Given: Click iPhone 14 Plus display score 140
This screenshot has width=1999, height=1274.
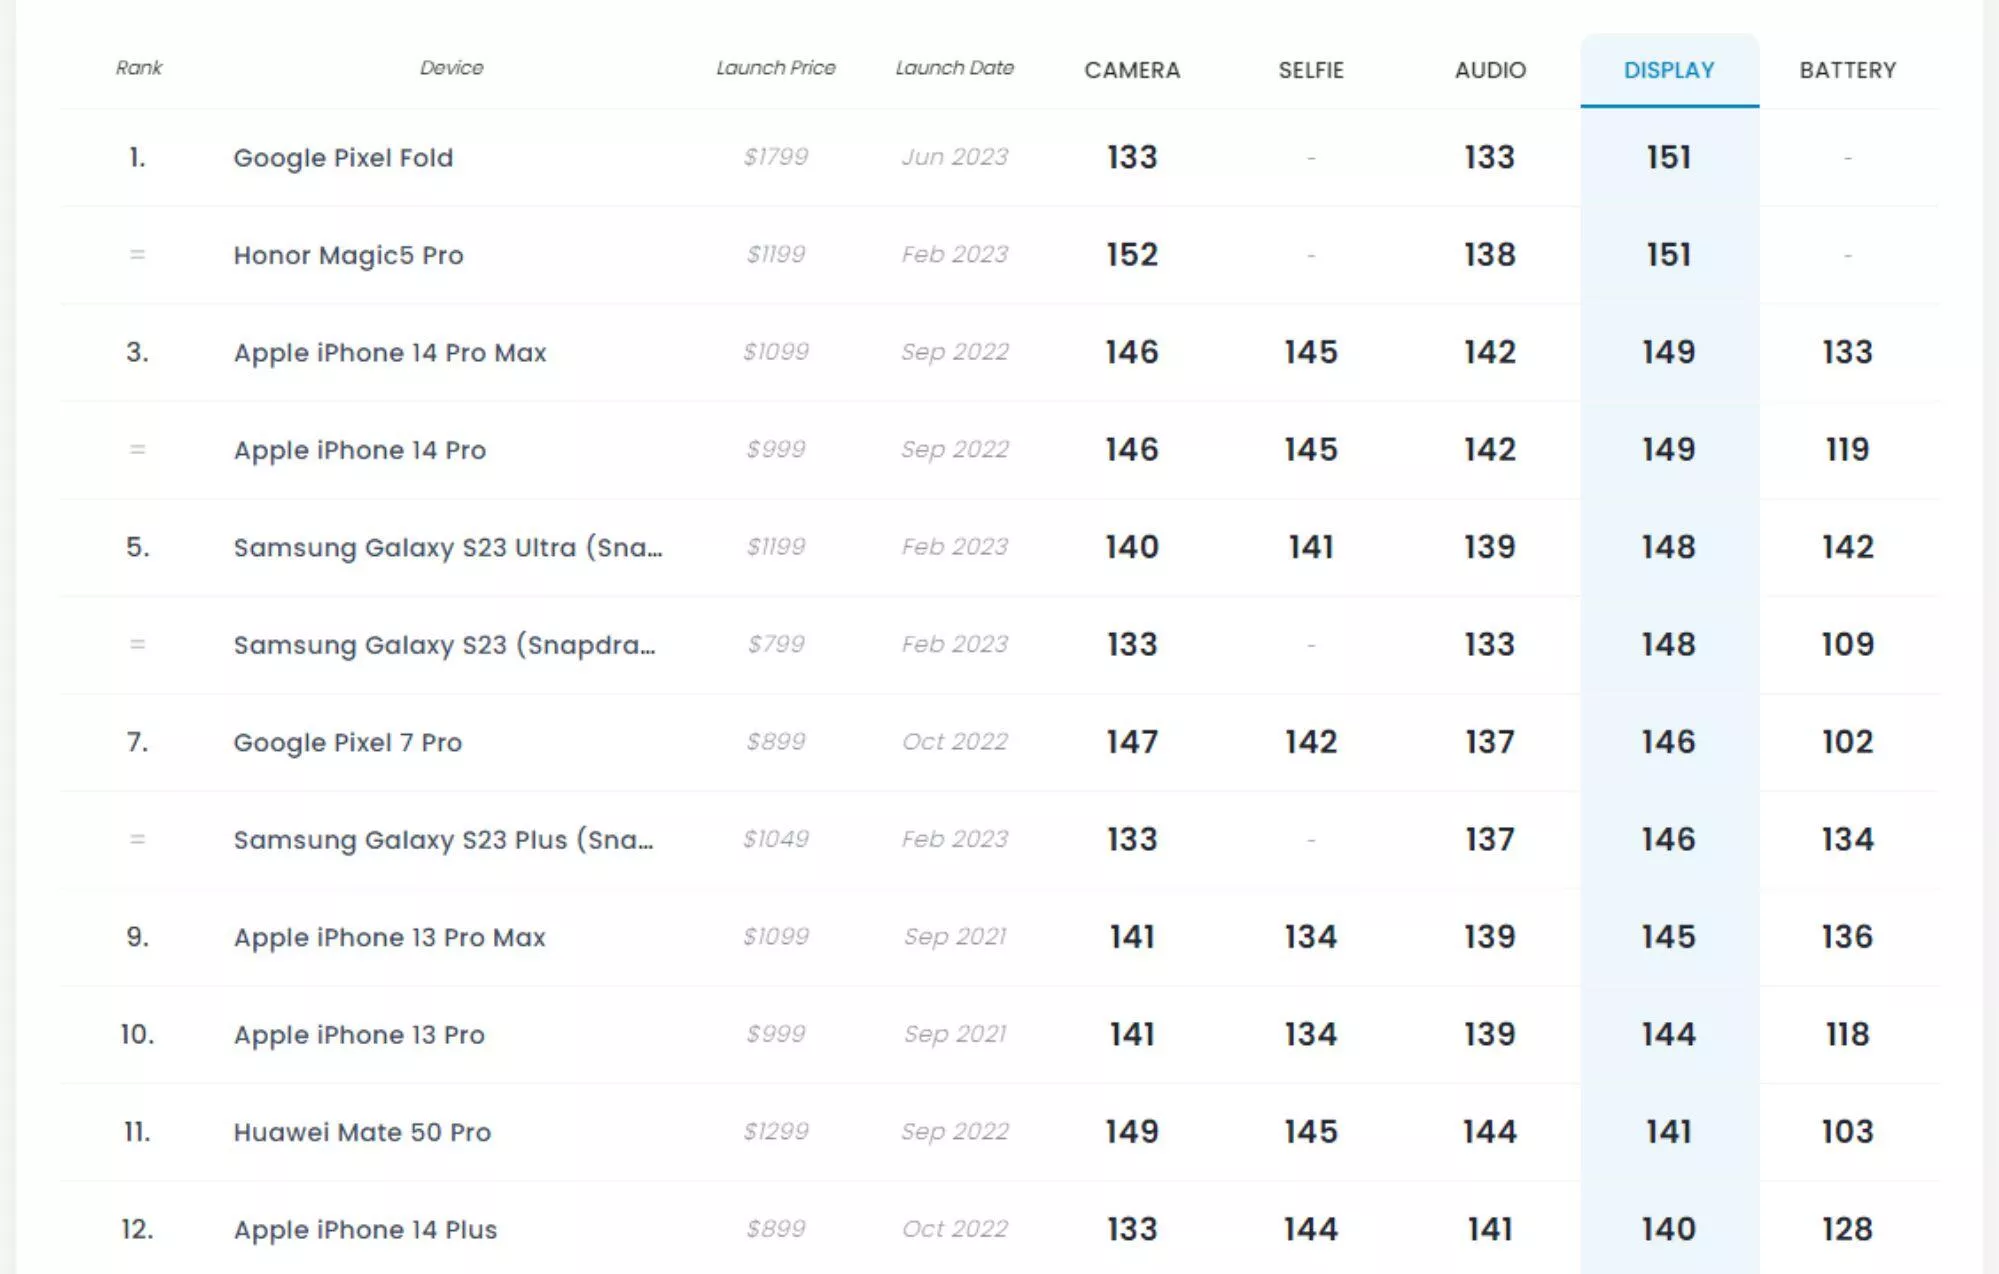Looking at the screenshot, I should tap(1669, 1229).
